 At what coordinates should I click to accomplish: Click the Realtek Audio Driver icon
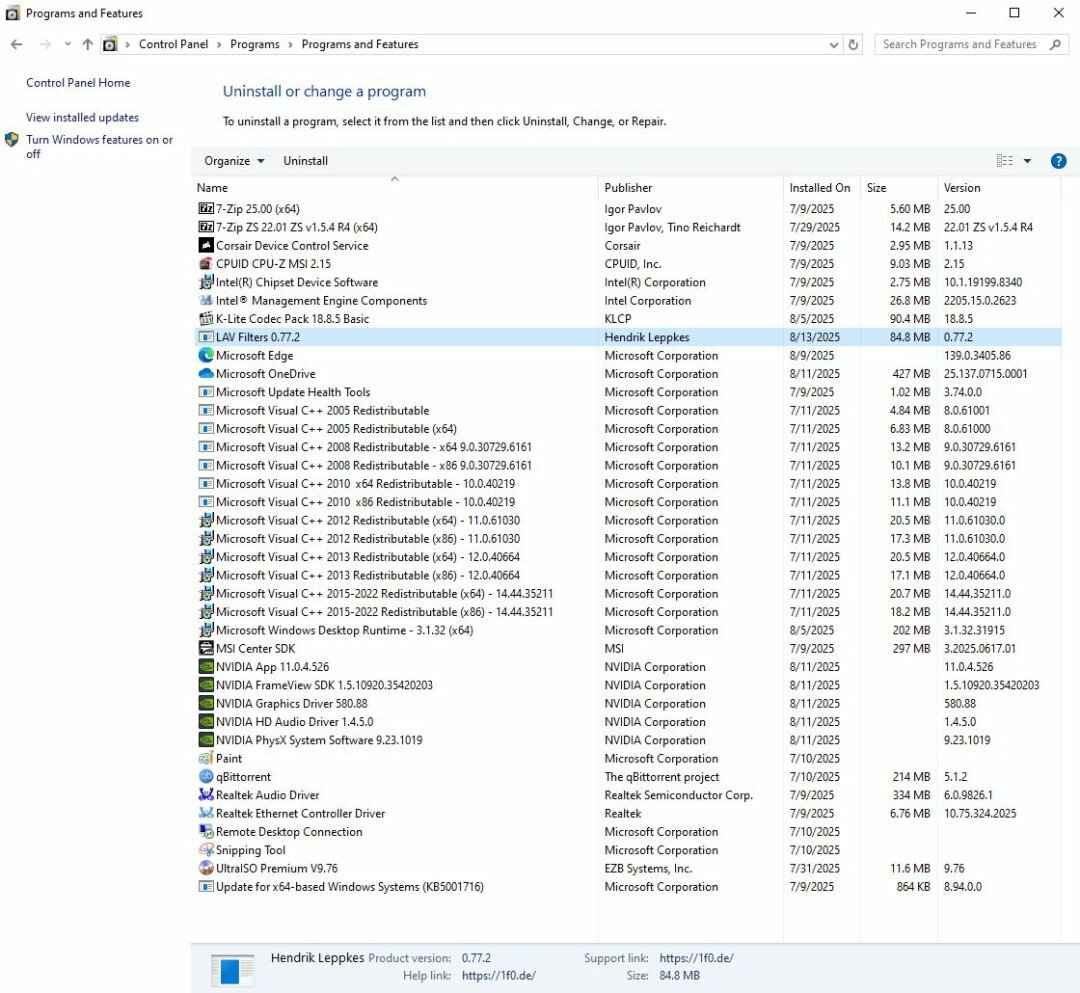[x=205, y=795]
